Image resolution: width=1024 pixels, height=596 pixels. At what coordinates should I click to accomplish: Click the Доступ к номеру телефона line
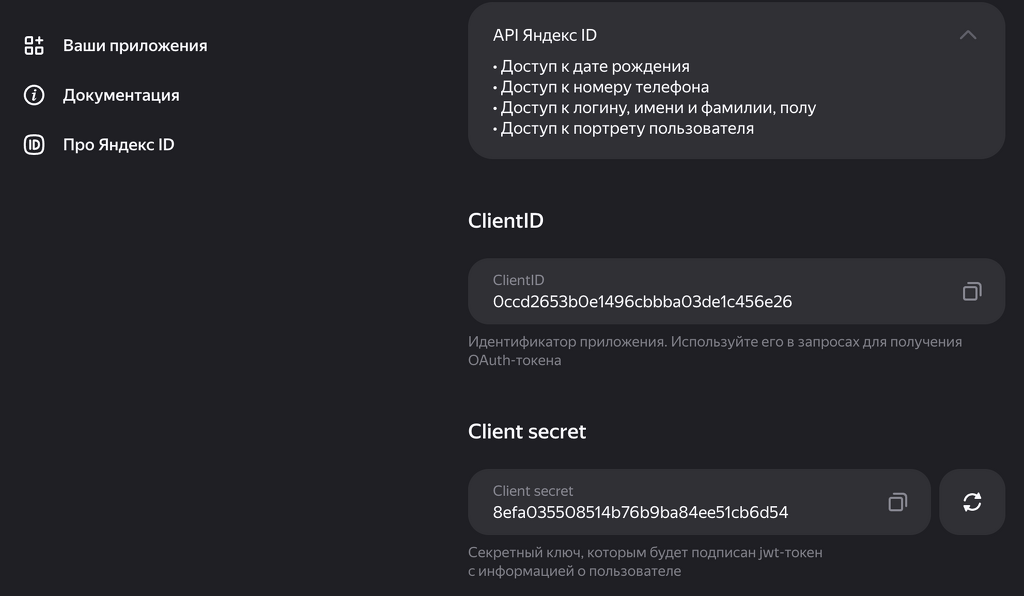tap(604, 87)
